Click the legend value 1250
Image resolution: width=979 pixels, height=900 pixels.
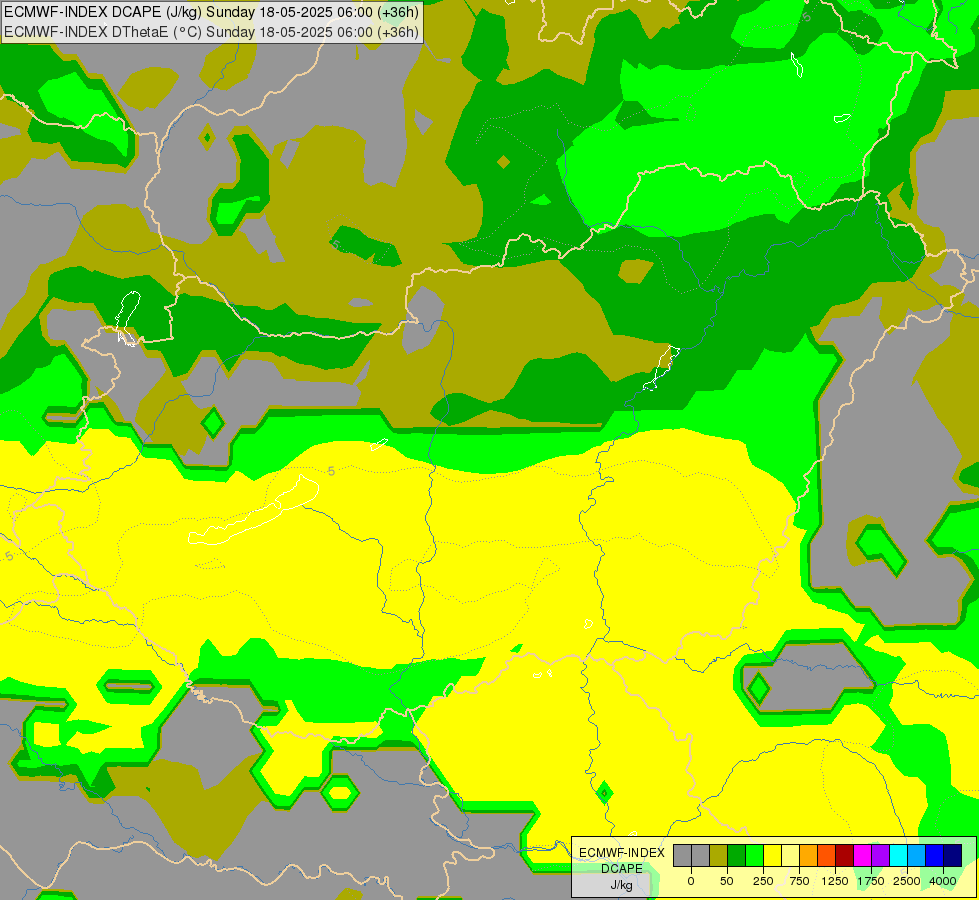coord(835,881)
